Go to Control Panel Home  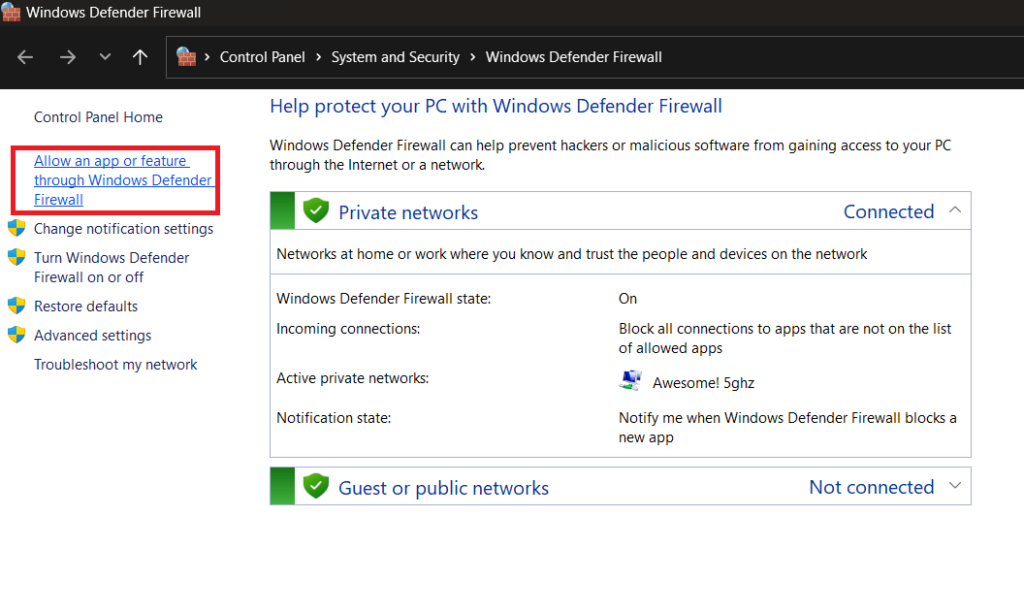pyautogui.click(x=98, y=117)
